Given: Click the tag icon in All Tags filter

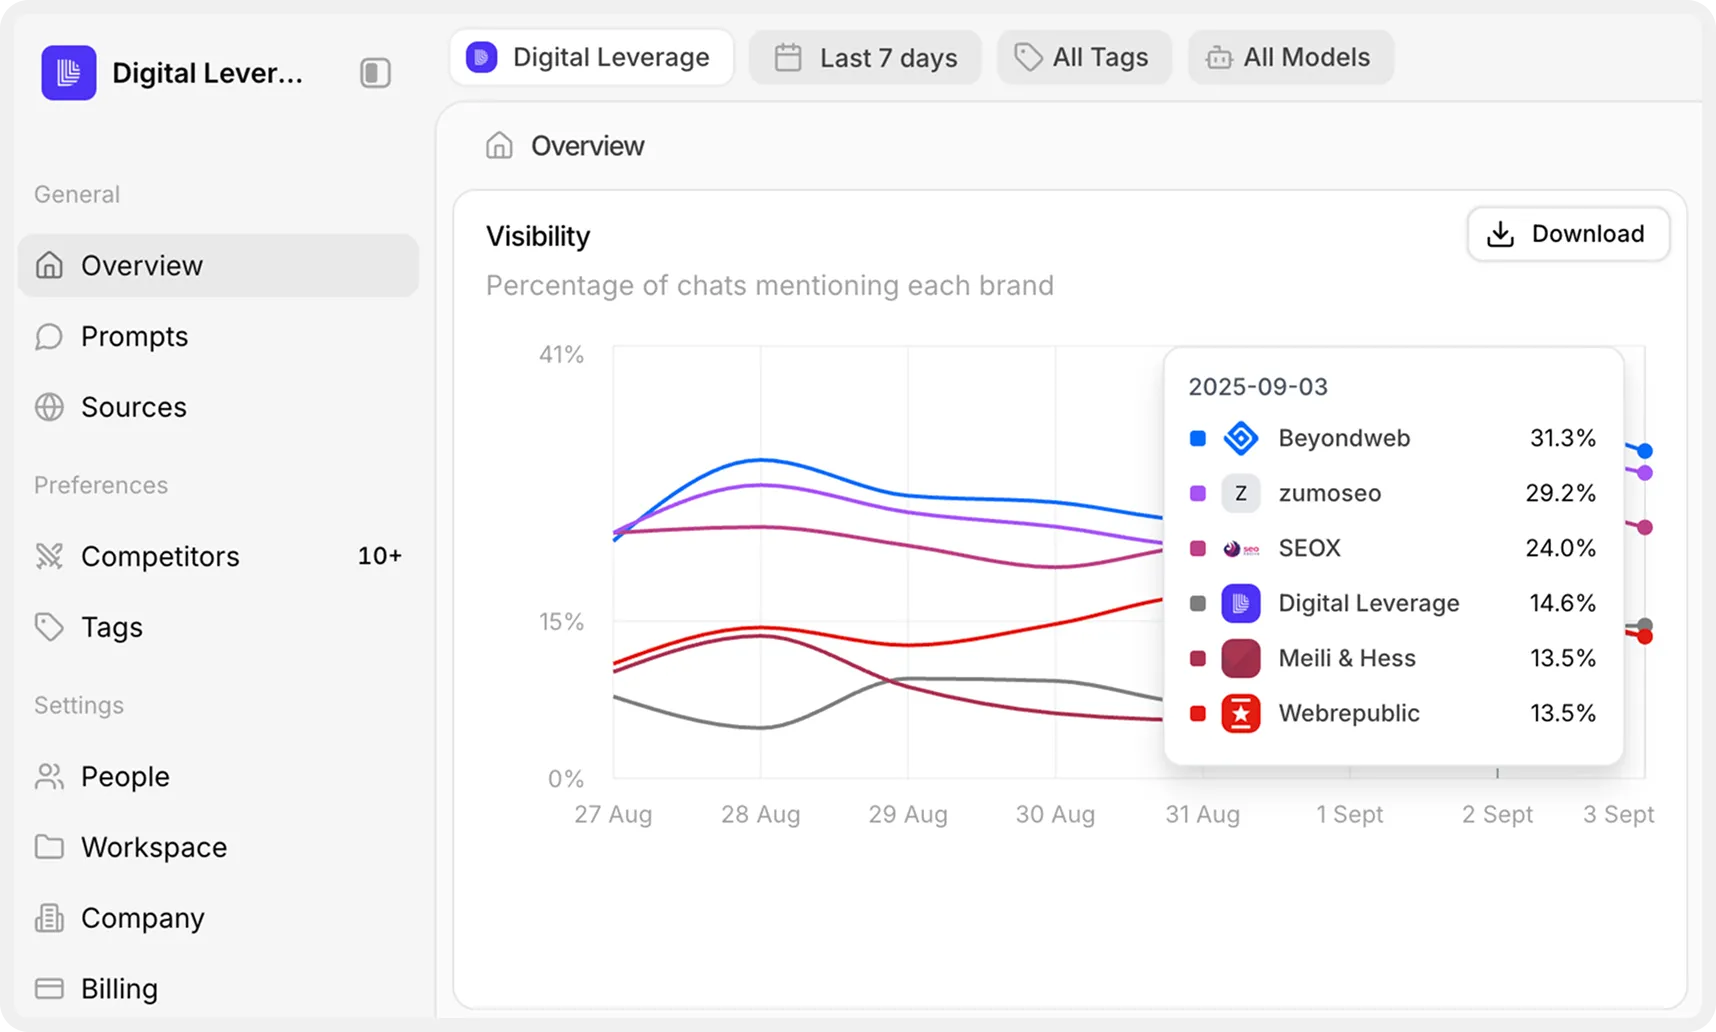Looking at the screenshot, I should pyautogui.click(x=1028, y=57).
